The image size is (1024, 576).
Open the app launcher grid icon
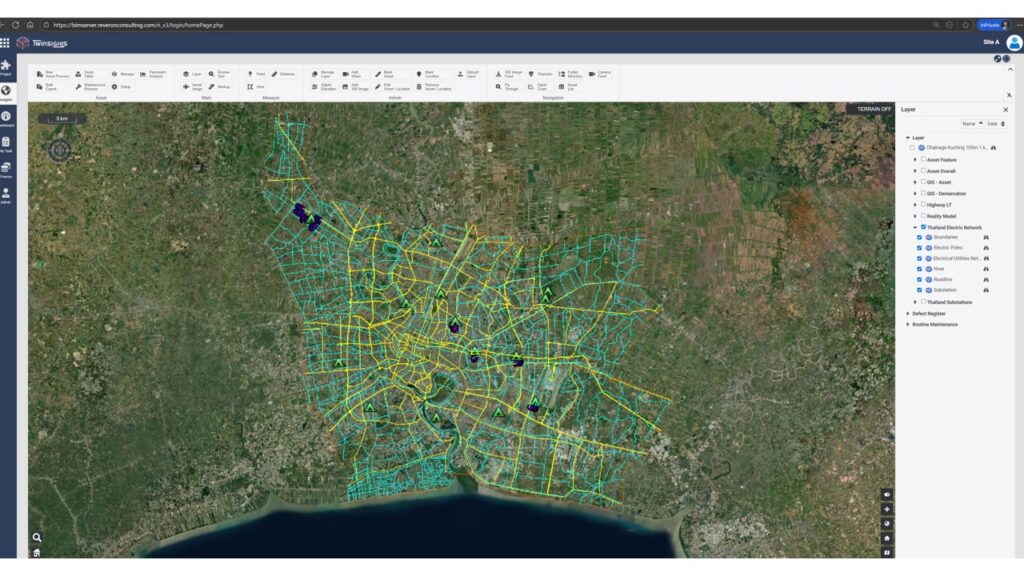tap(5, 43)
